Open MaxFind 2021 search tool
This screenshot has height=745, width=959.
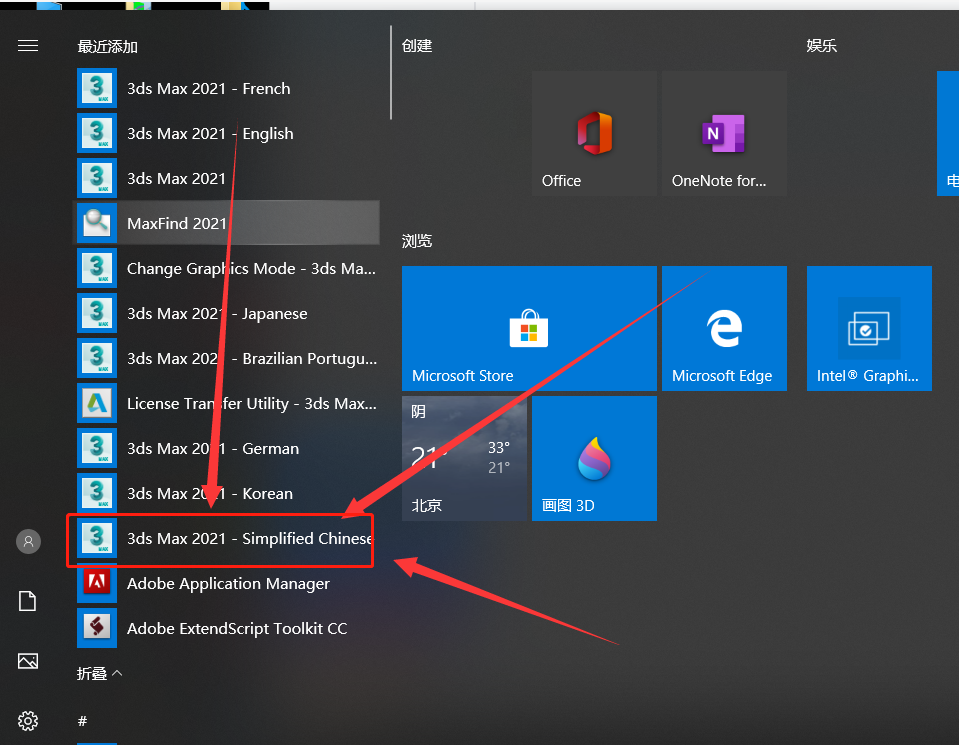point(226,223)
